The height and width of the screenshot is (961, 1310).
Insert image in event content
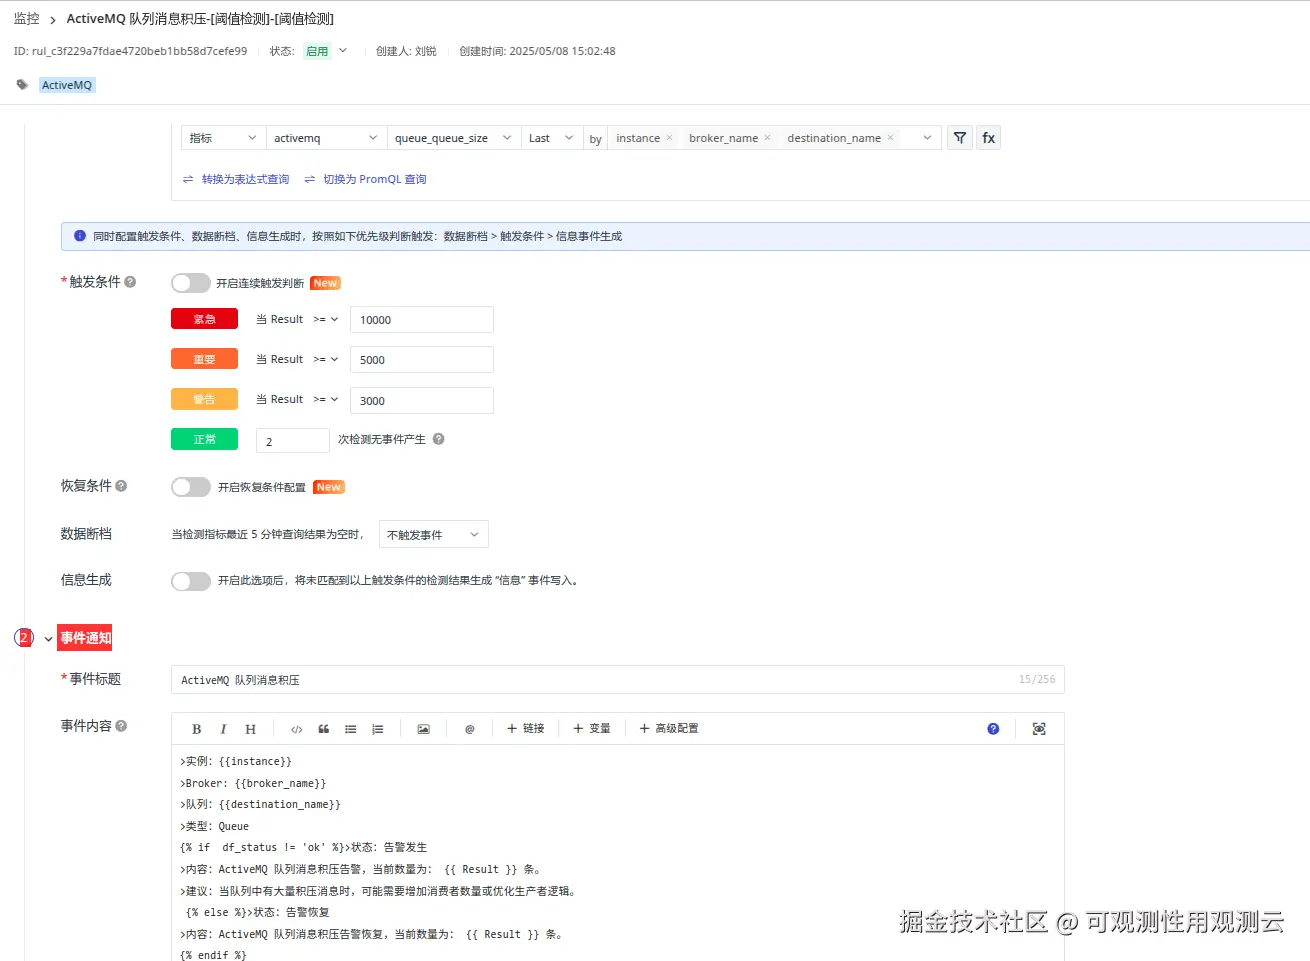424,729
